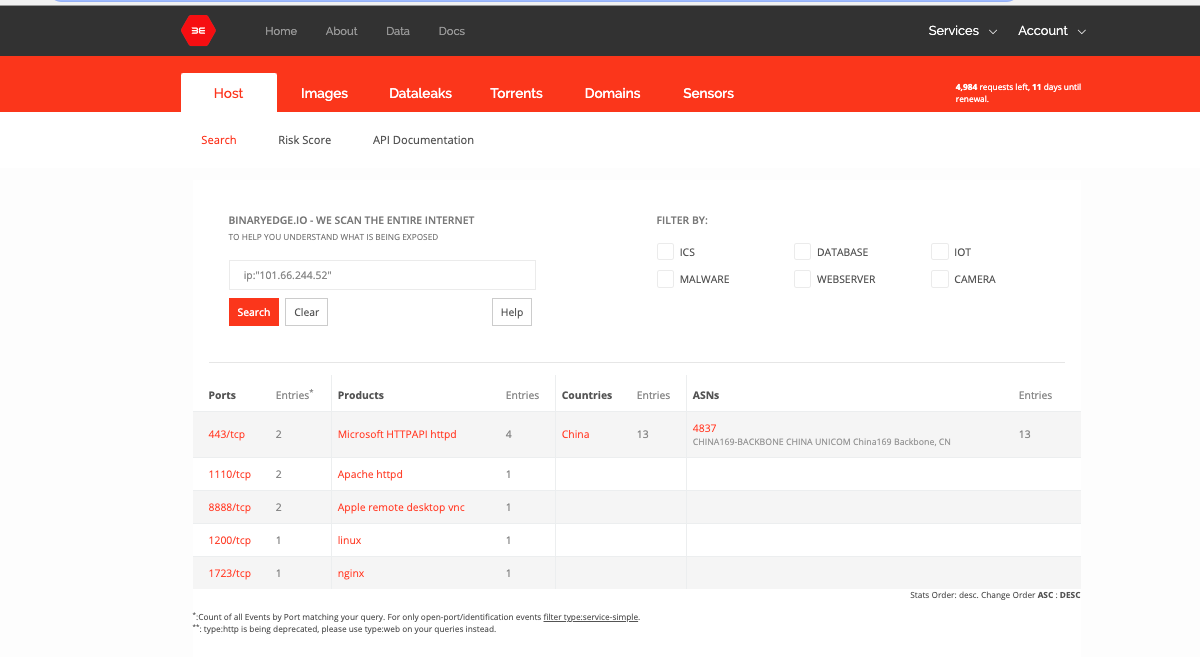Click the Help button

click(x=512, y=312)
